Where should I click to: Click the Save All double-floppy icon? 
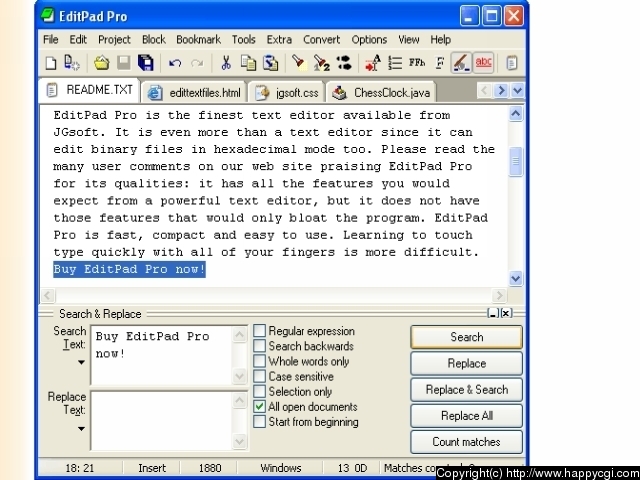pyautogui.click(x=145, y=63)
